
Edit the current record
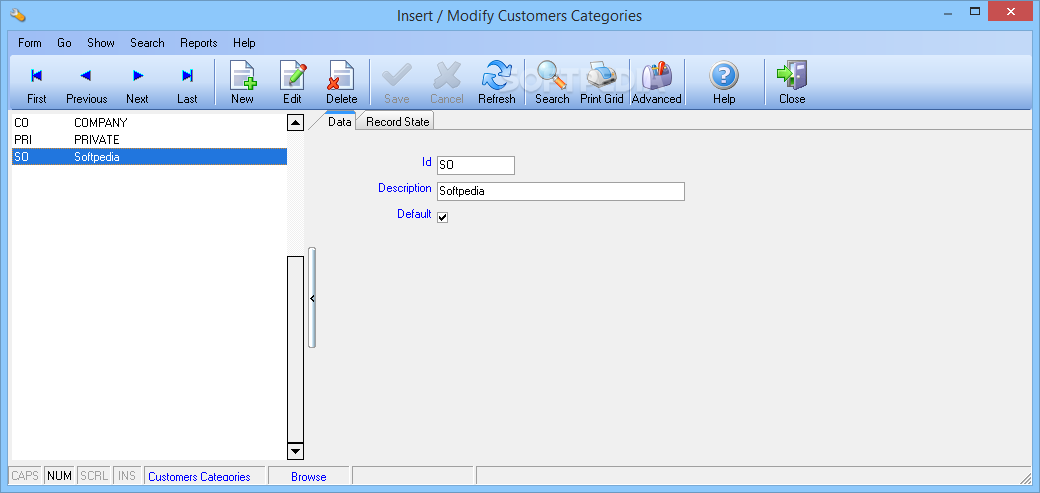click(x=292, y=83)
